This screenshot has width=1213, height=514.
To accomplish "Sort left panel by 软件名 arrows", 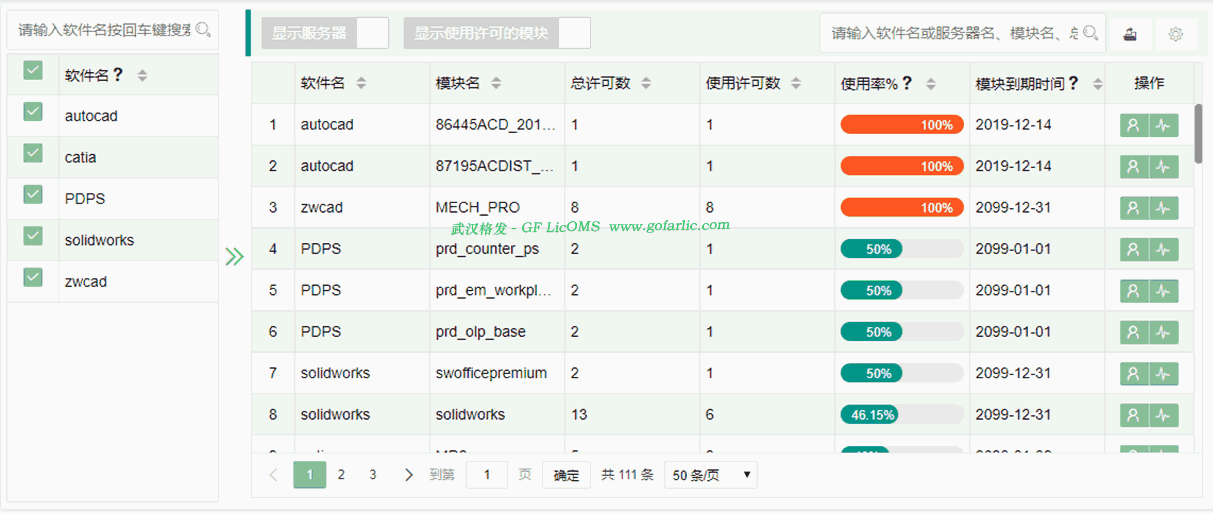I will pos(142,76).
